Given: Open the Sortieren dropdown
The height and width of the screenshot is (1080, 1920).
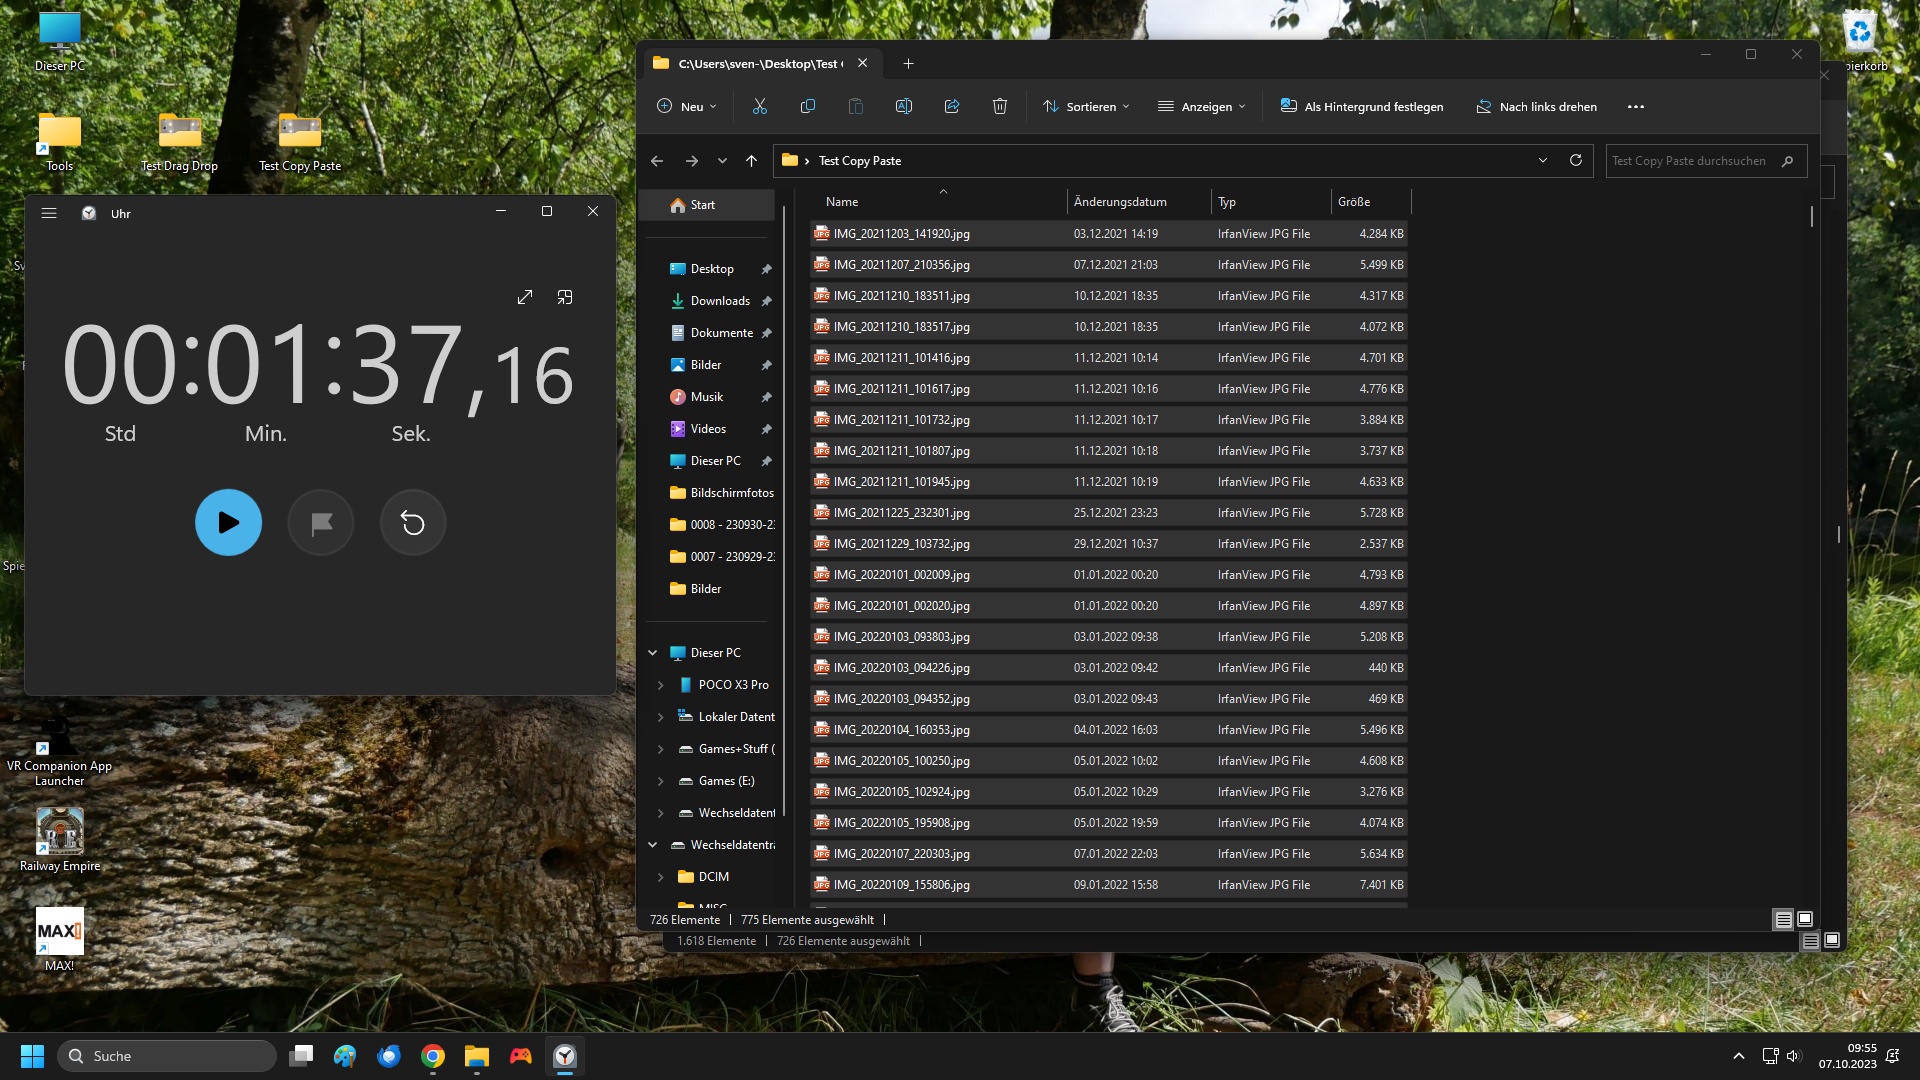Looking at the screenshot, I should [x=1086, y=106].
